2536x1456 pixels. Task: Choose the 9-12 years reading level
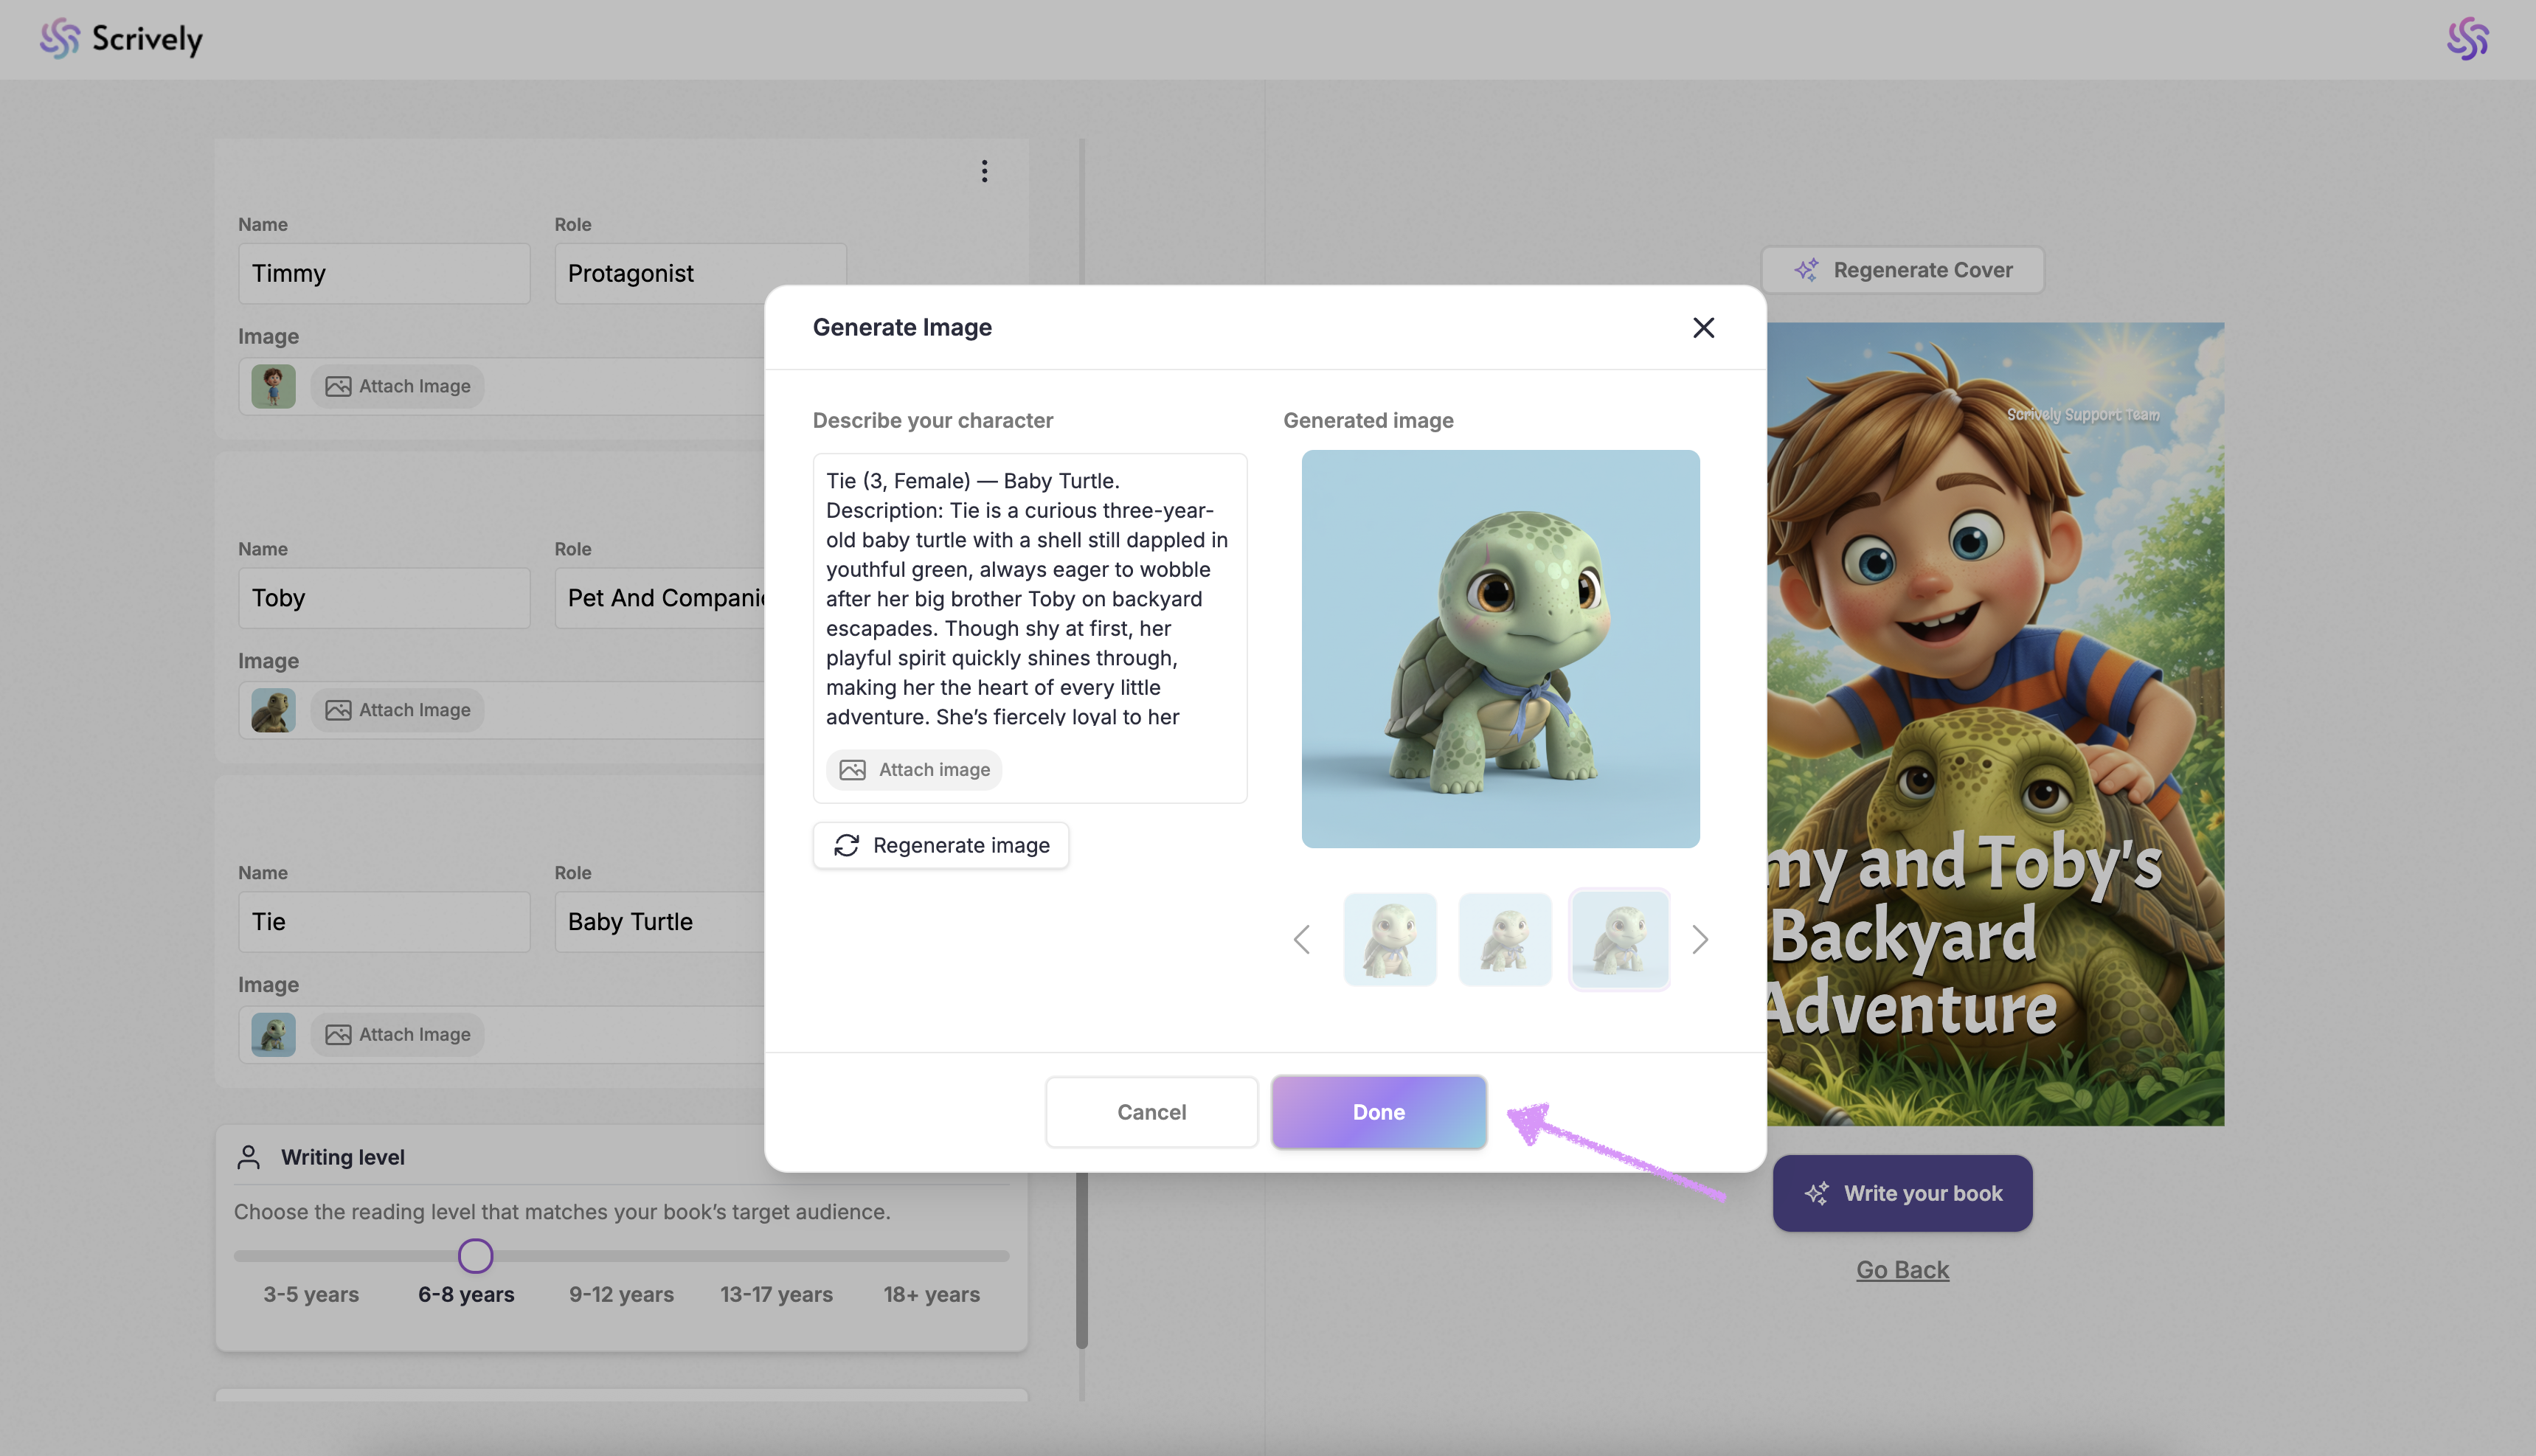pos(621,1295)
